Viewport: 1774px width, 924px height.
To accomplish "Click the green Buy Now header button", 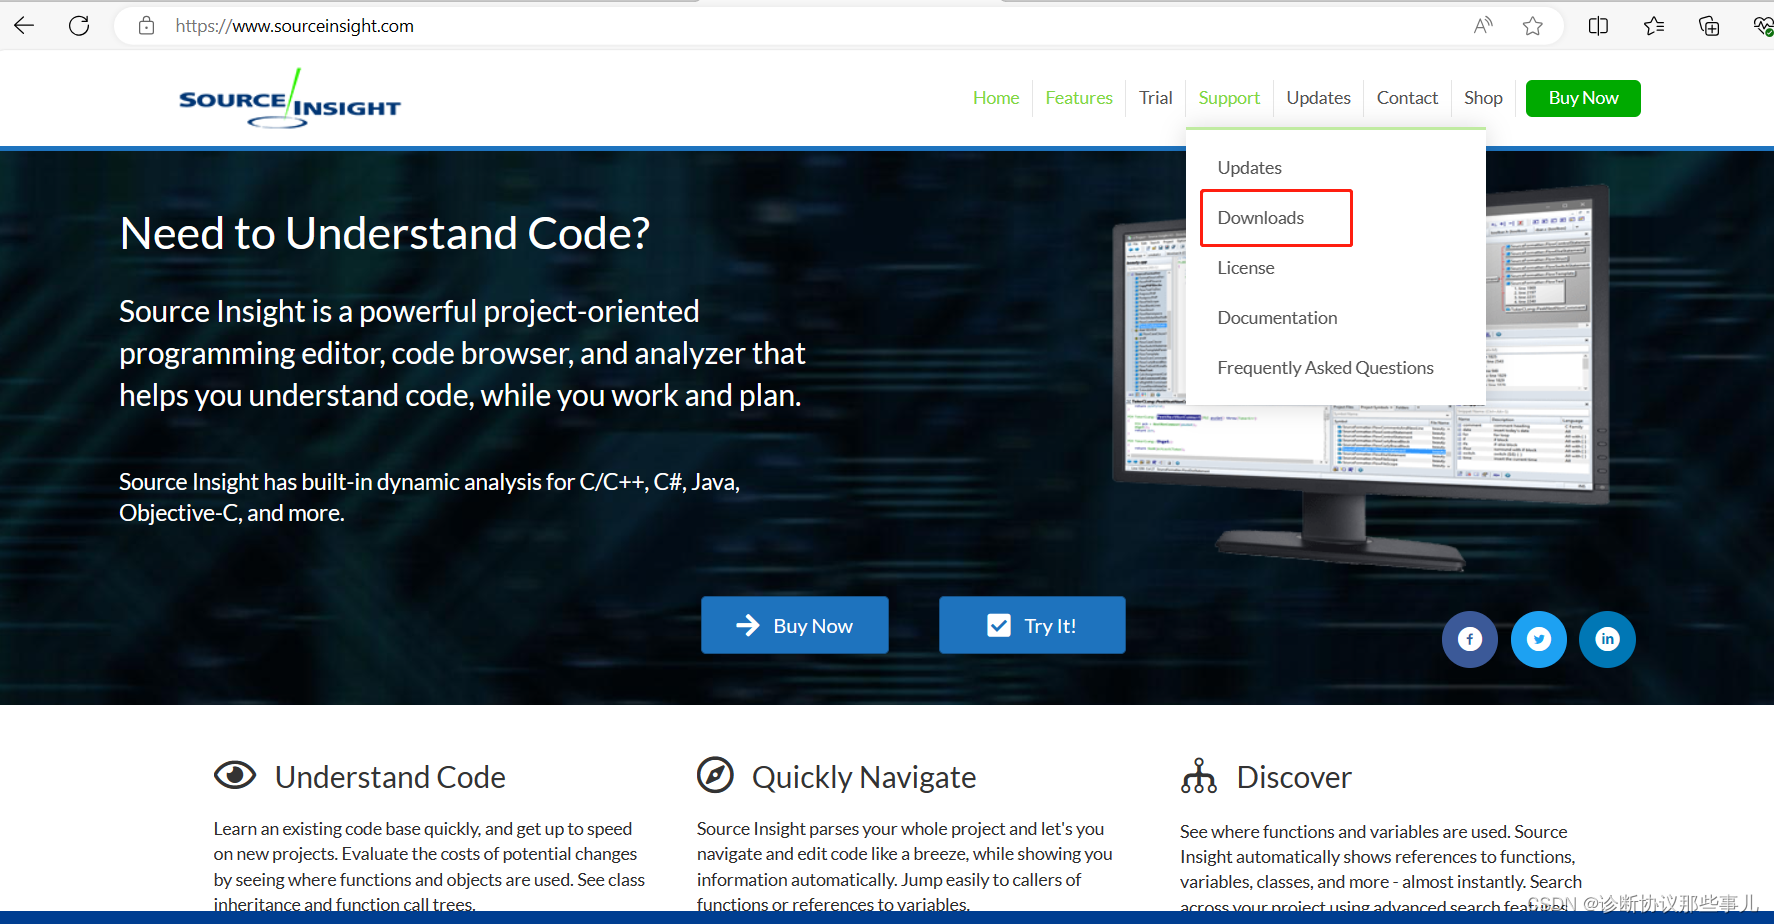I will click(1583, 98).
